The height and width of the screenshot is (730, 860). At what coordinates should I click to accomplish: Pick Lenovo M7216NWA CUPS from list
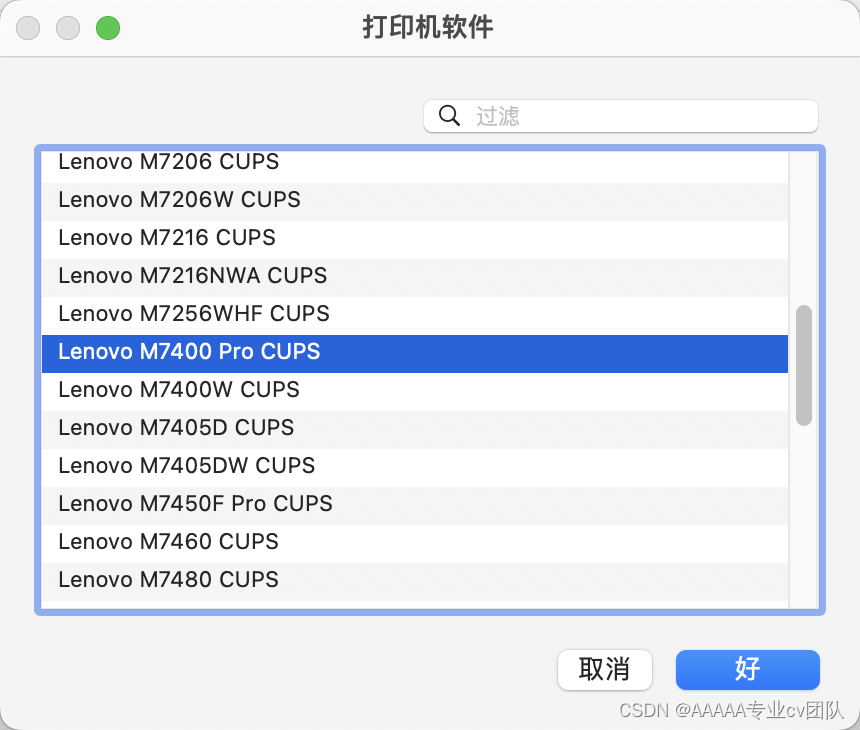415,278
